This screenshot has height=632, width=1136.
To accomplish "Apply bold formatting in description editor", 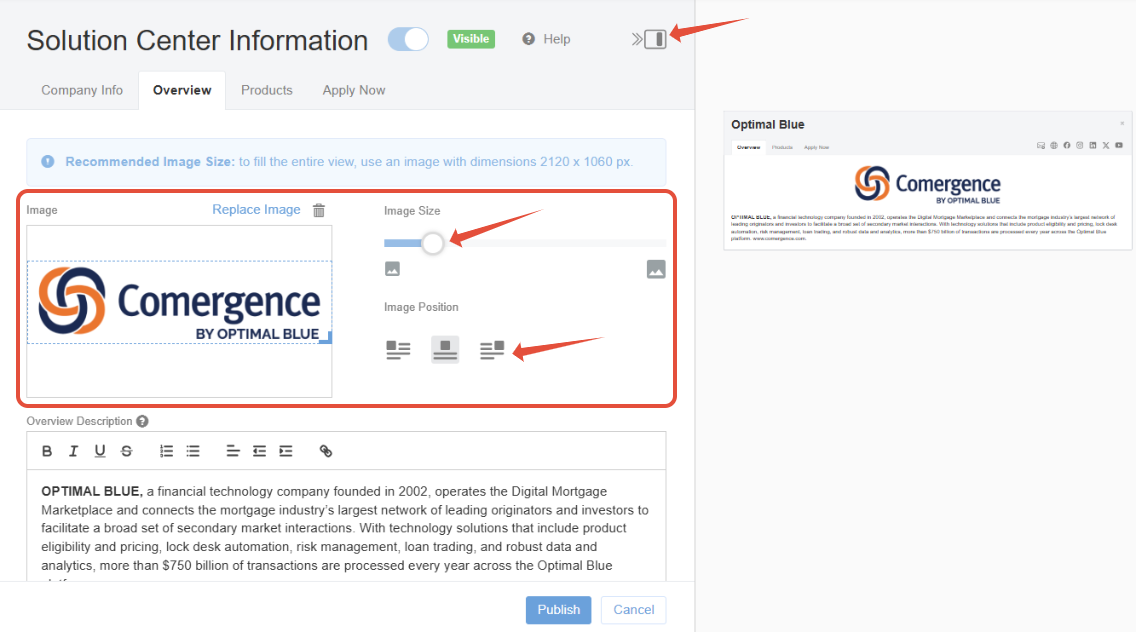I will (47, 451).
